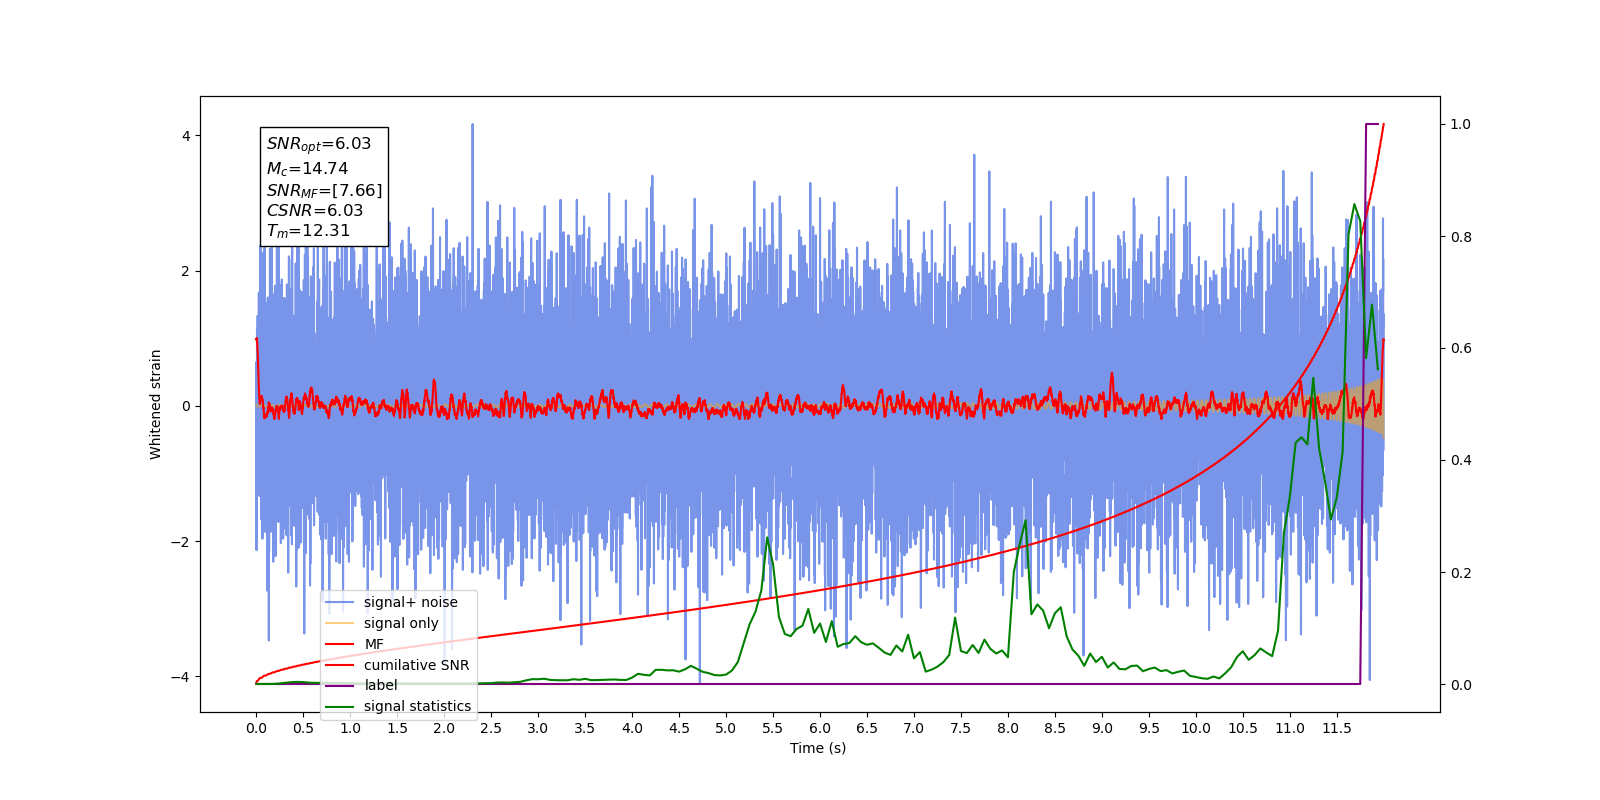Click the x-axis tick label 3.0
This screenshot has height=800, width=1600.
pyautogui.click(x=538, y=728)
